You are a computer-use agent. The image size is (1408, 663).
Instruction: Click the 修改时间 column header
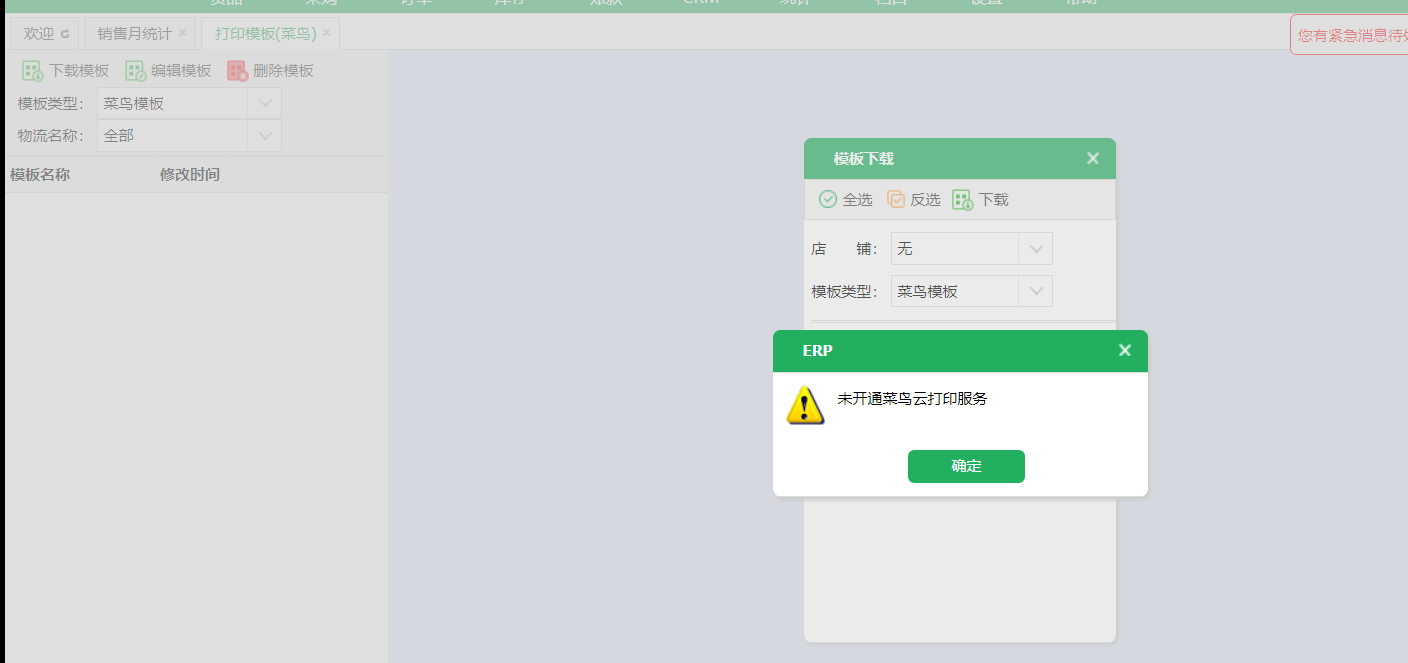coord(190,175)
